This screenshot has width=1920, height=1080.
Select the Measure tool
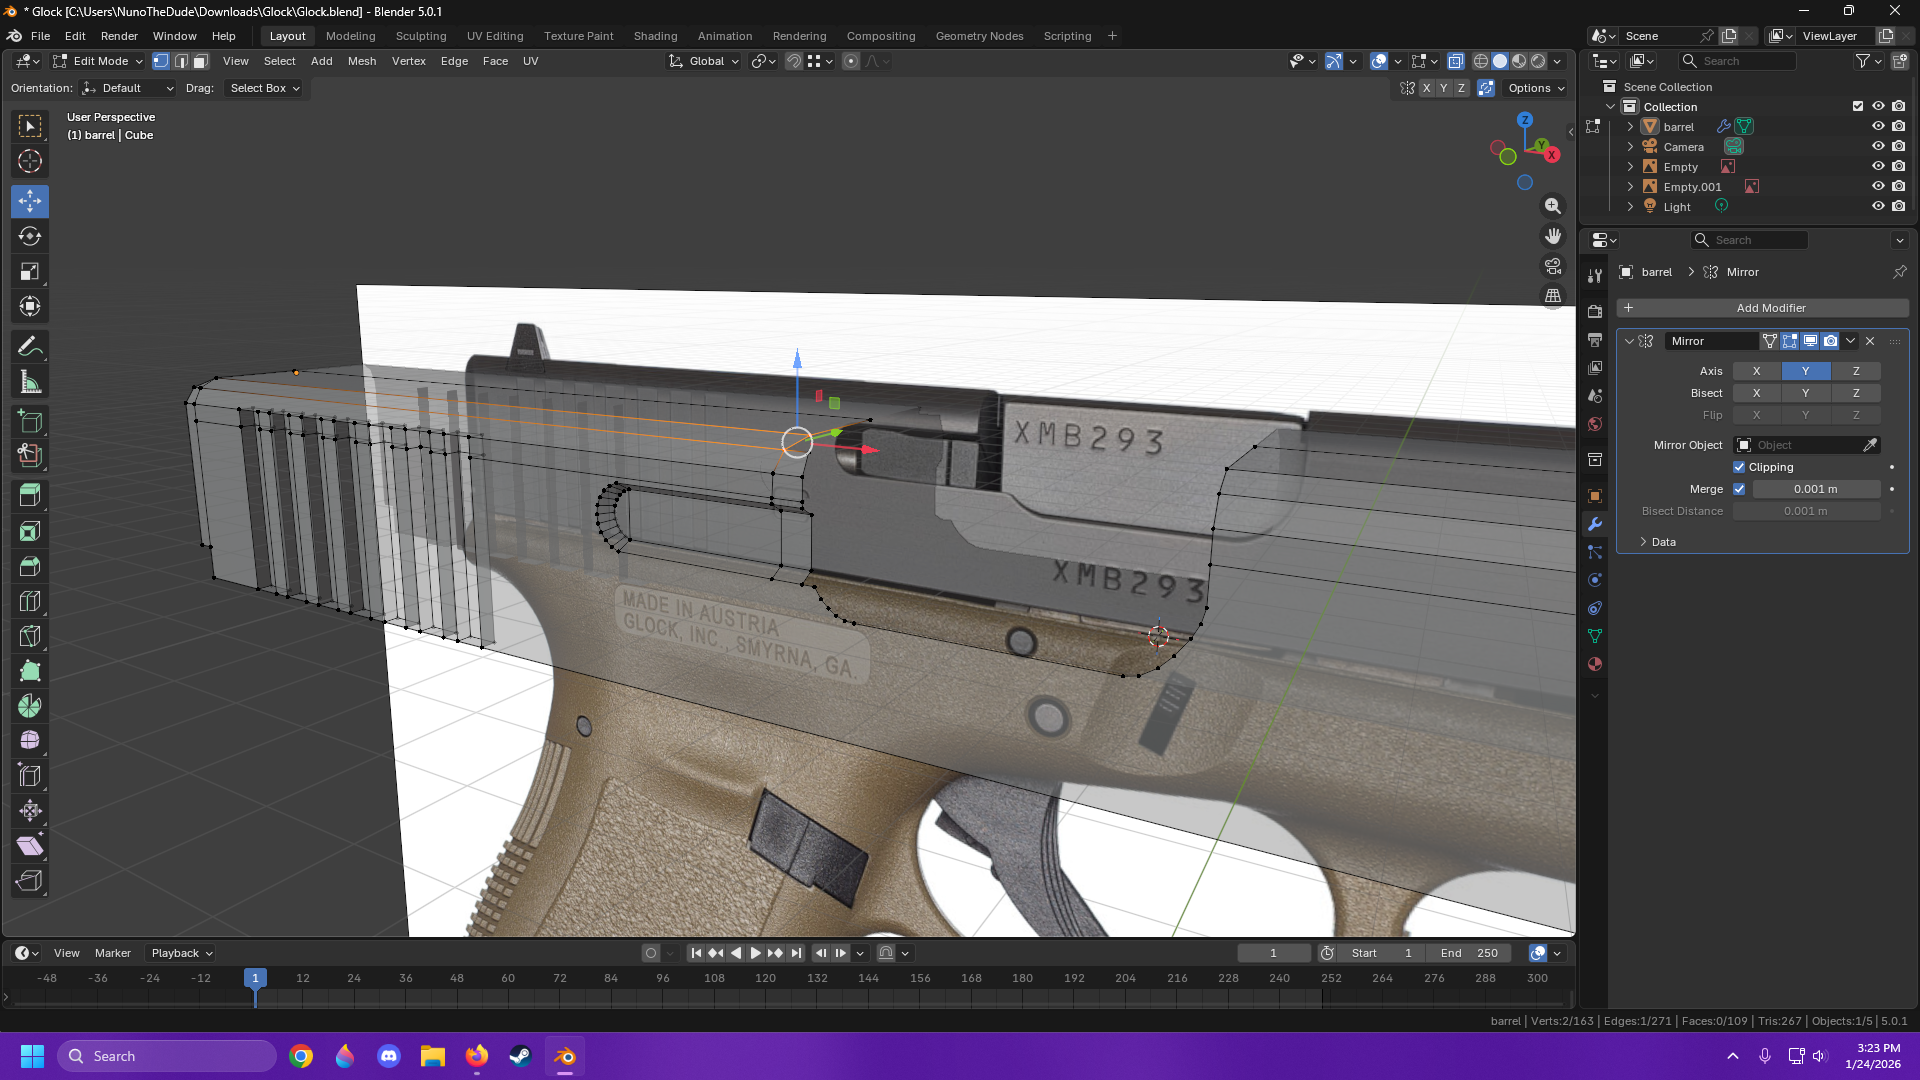[x=30, y=382]
